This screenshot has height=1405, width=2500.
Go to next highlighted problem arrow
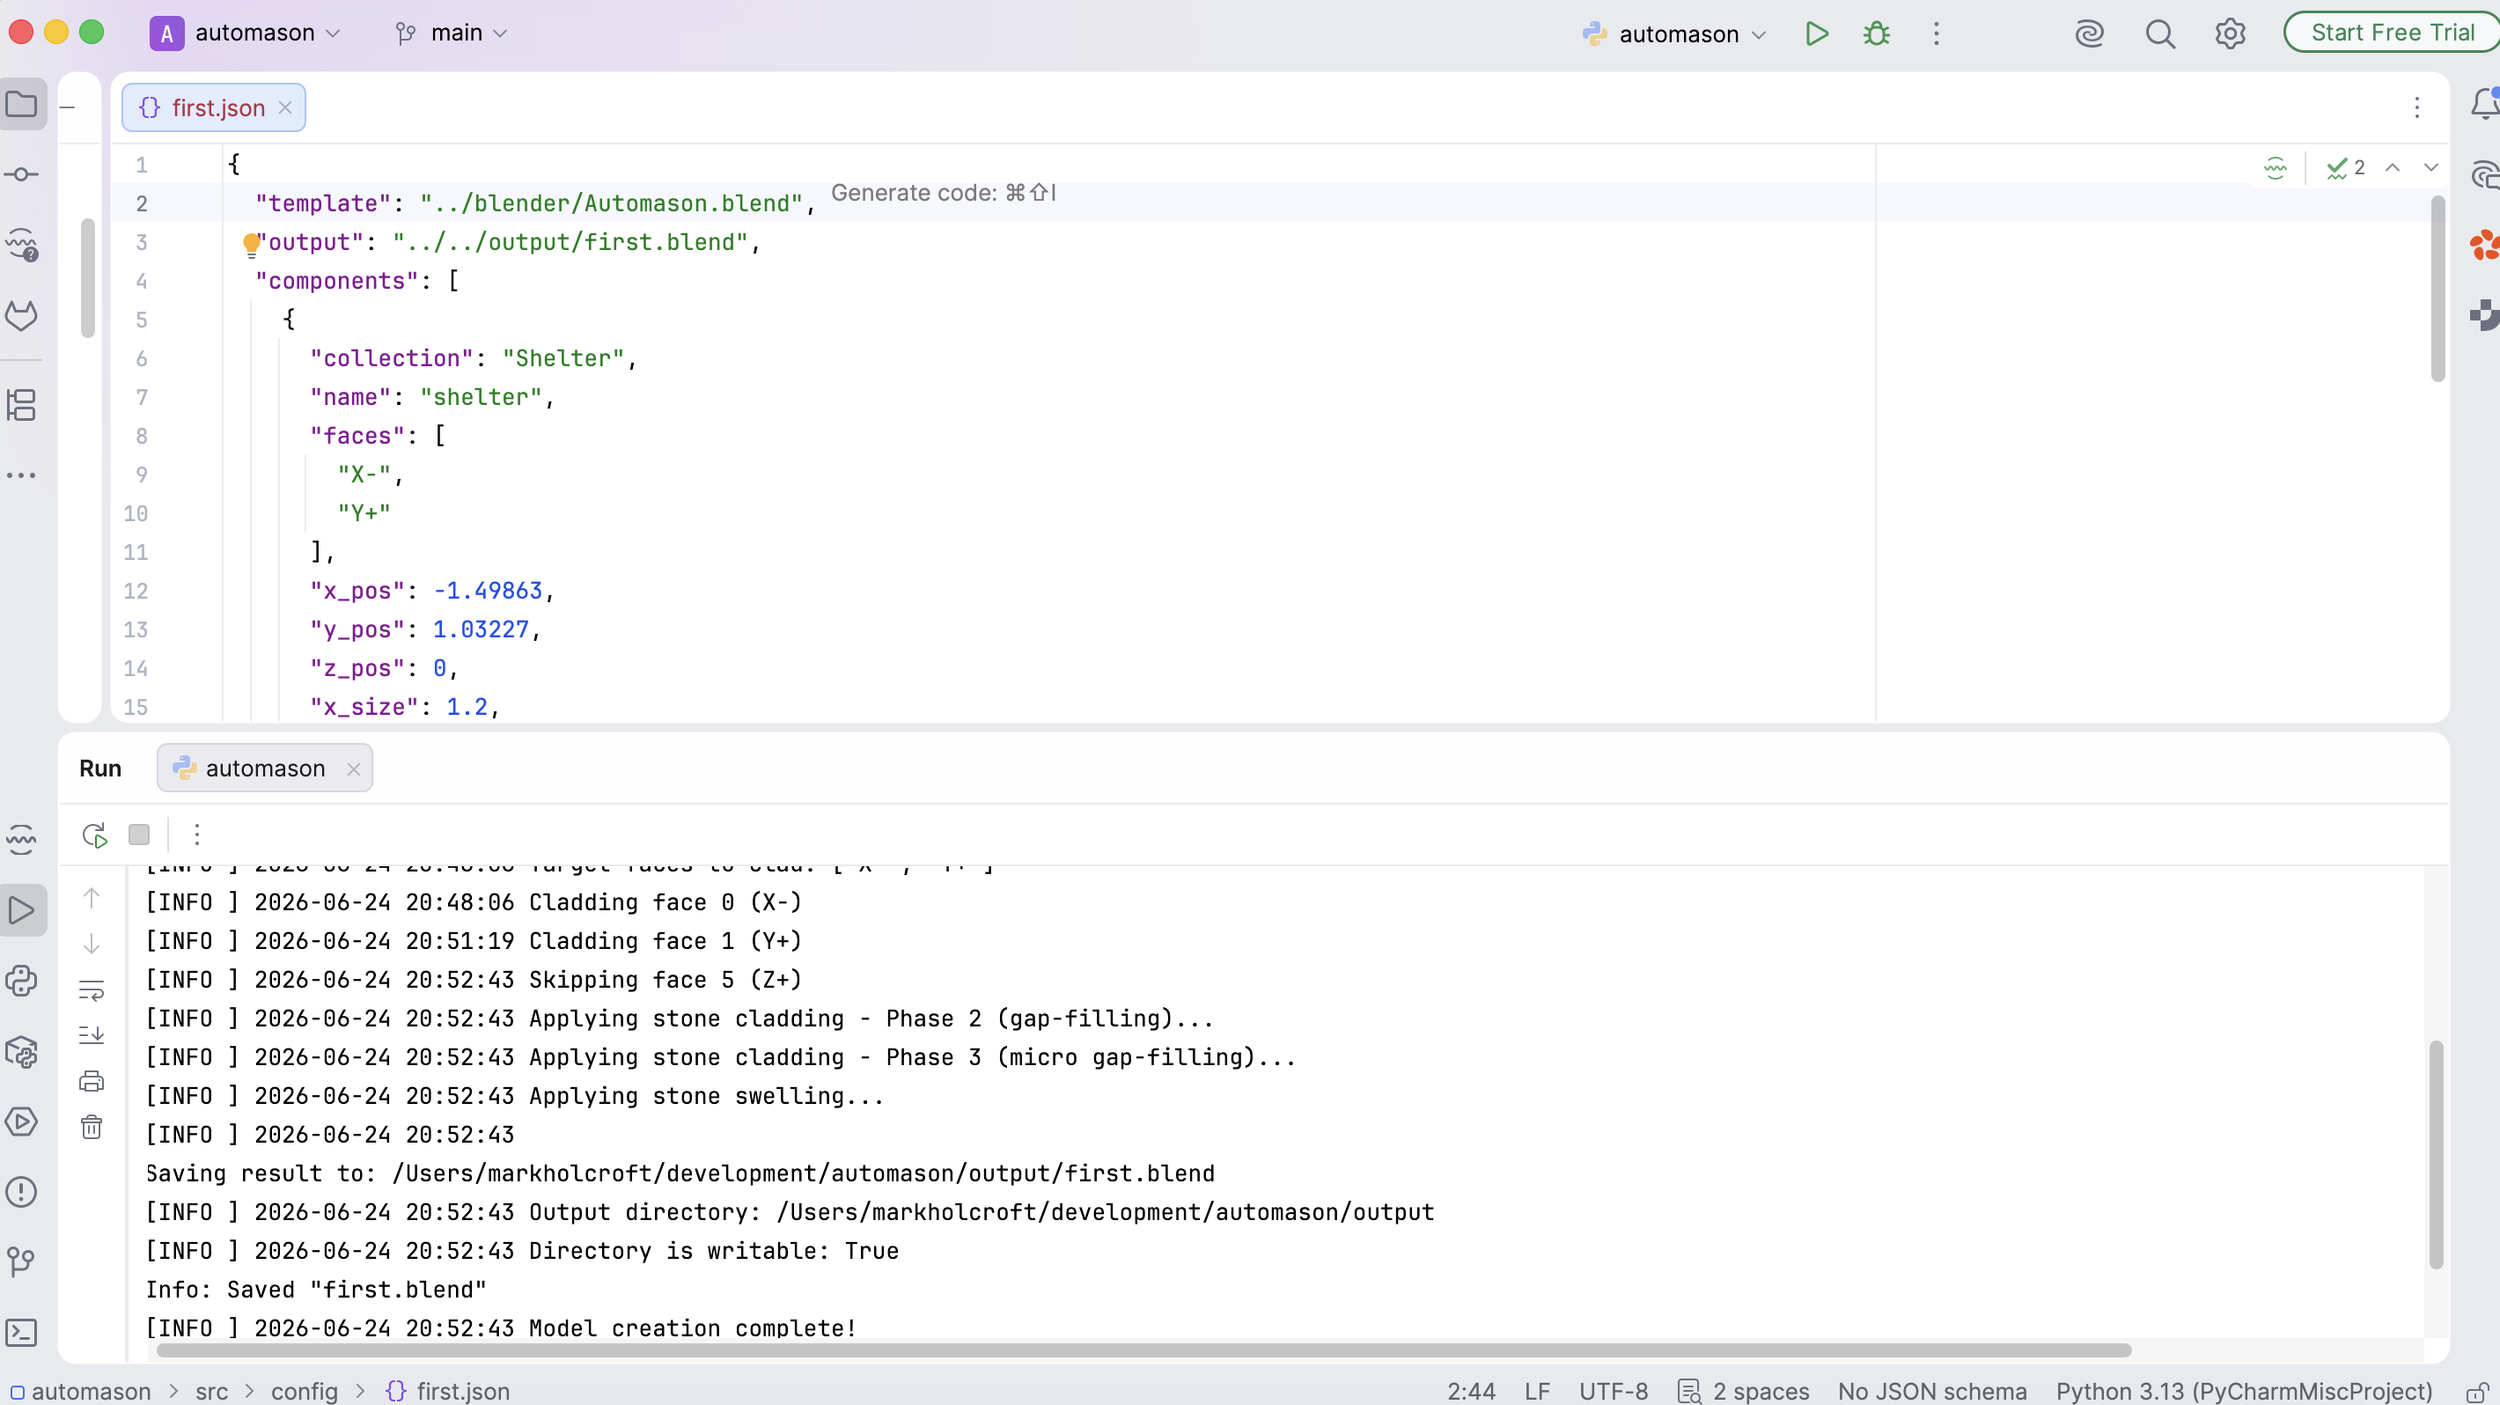[x=2431, y=168]
